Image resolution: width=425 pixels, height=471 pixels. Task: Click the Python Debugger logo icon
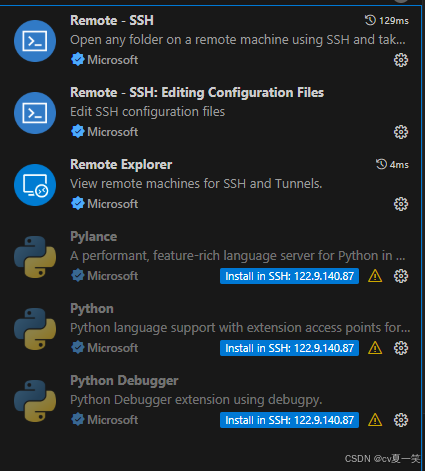click(x=35, y=401)
